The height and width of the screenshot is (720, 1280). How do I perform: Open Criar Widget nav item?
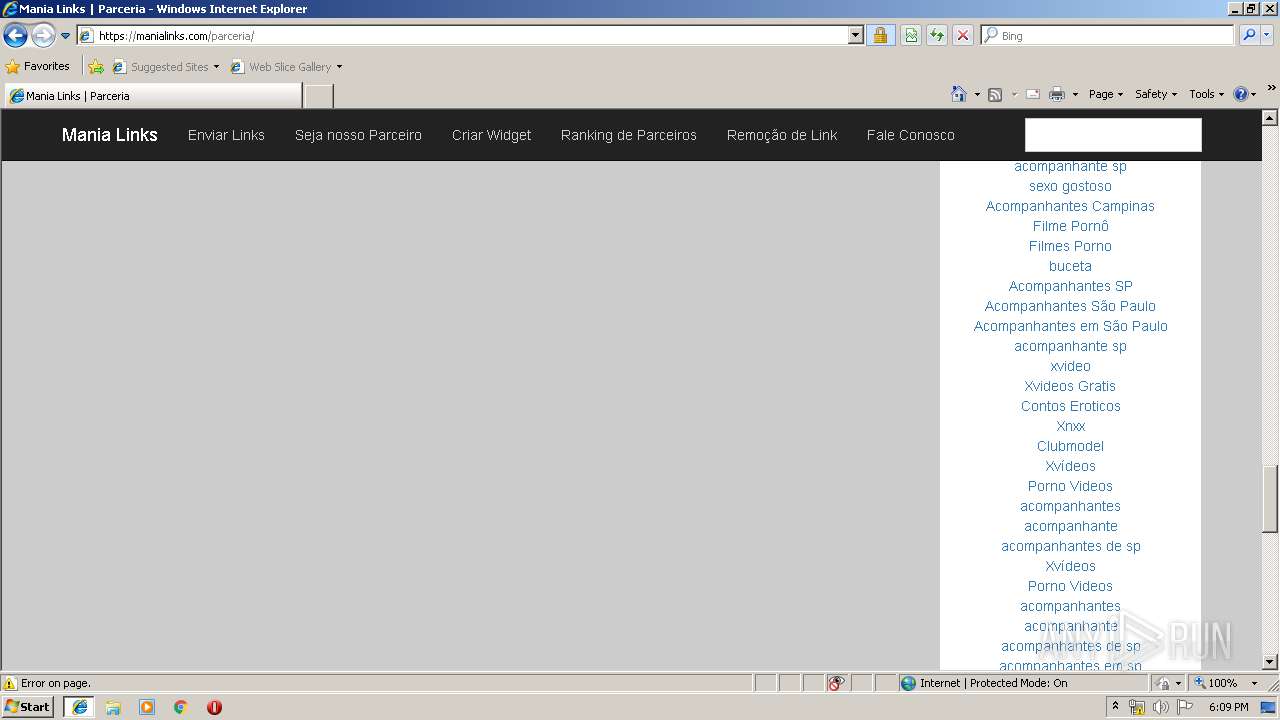(x=491, y=135)
